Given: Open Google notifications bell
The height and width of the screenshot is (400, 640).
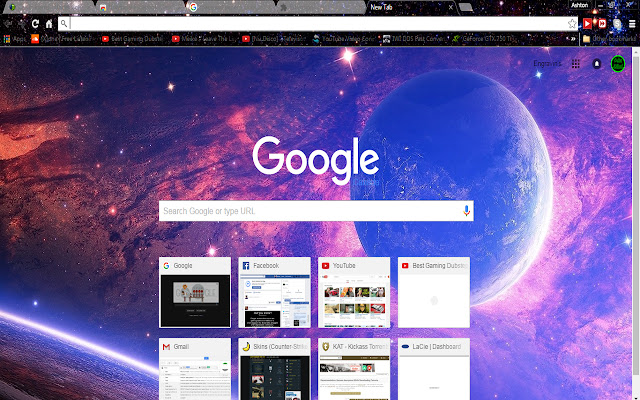Looking at the screenshot, I should (x=596, y=64).
